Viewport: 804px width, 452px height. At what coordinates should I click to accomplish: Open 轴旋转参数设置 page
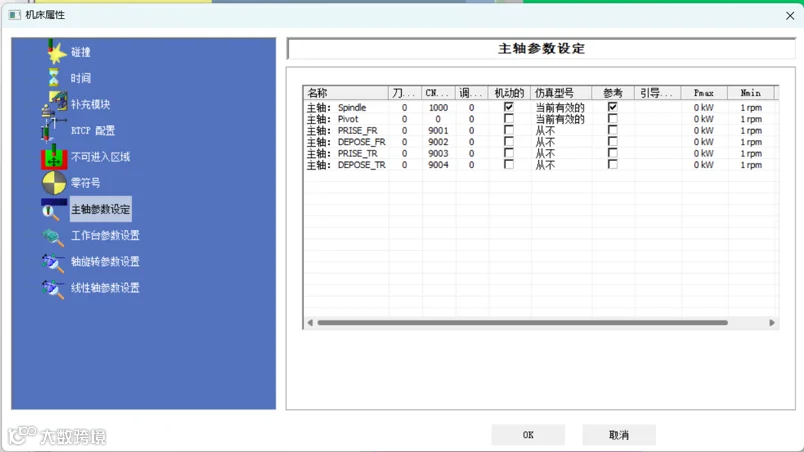point(105,261)
